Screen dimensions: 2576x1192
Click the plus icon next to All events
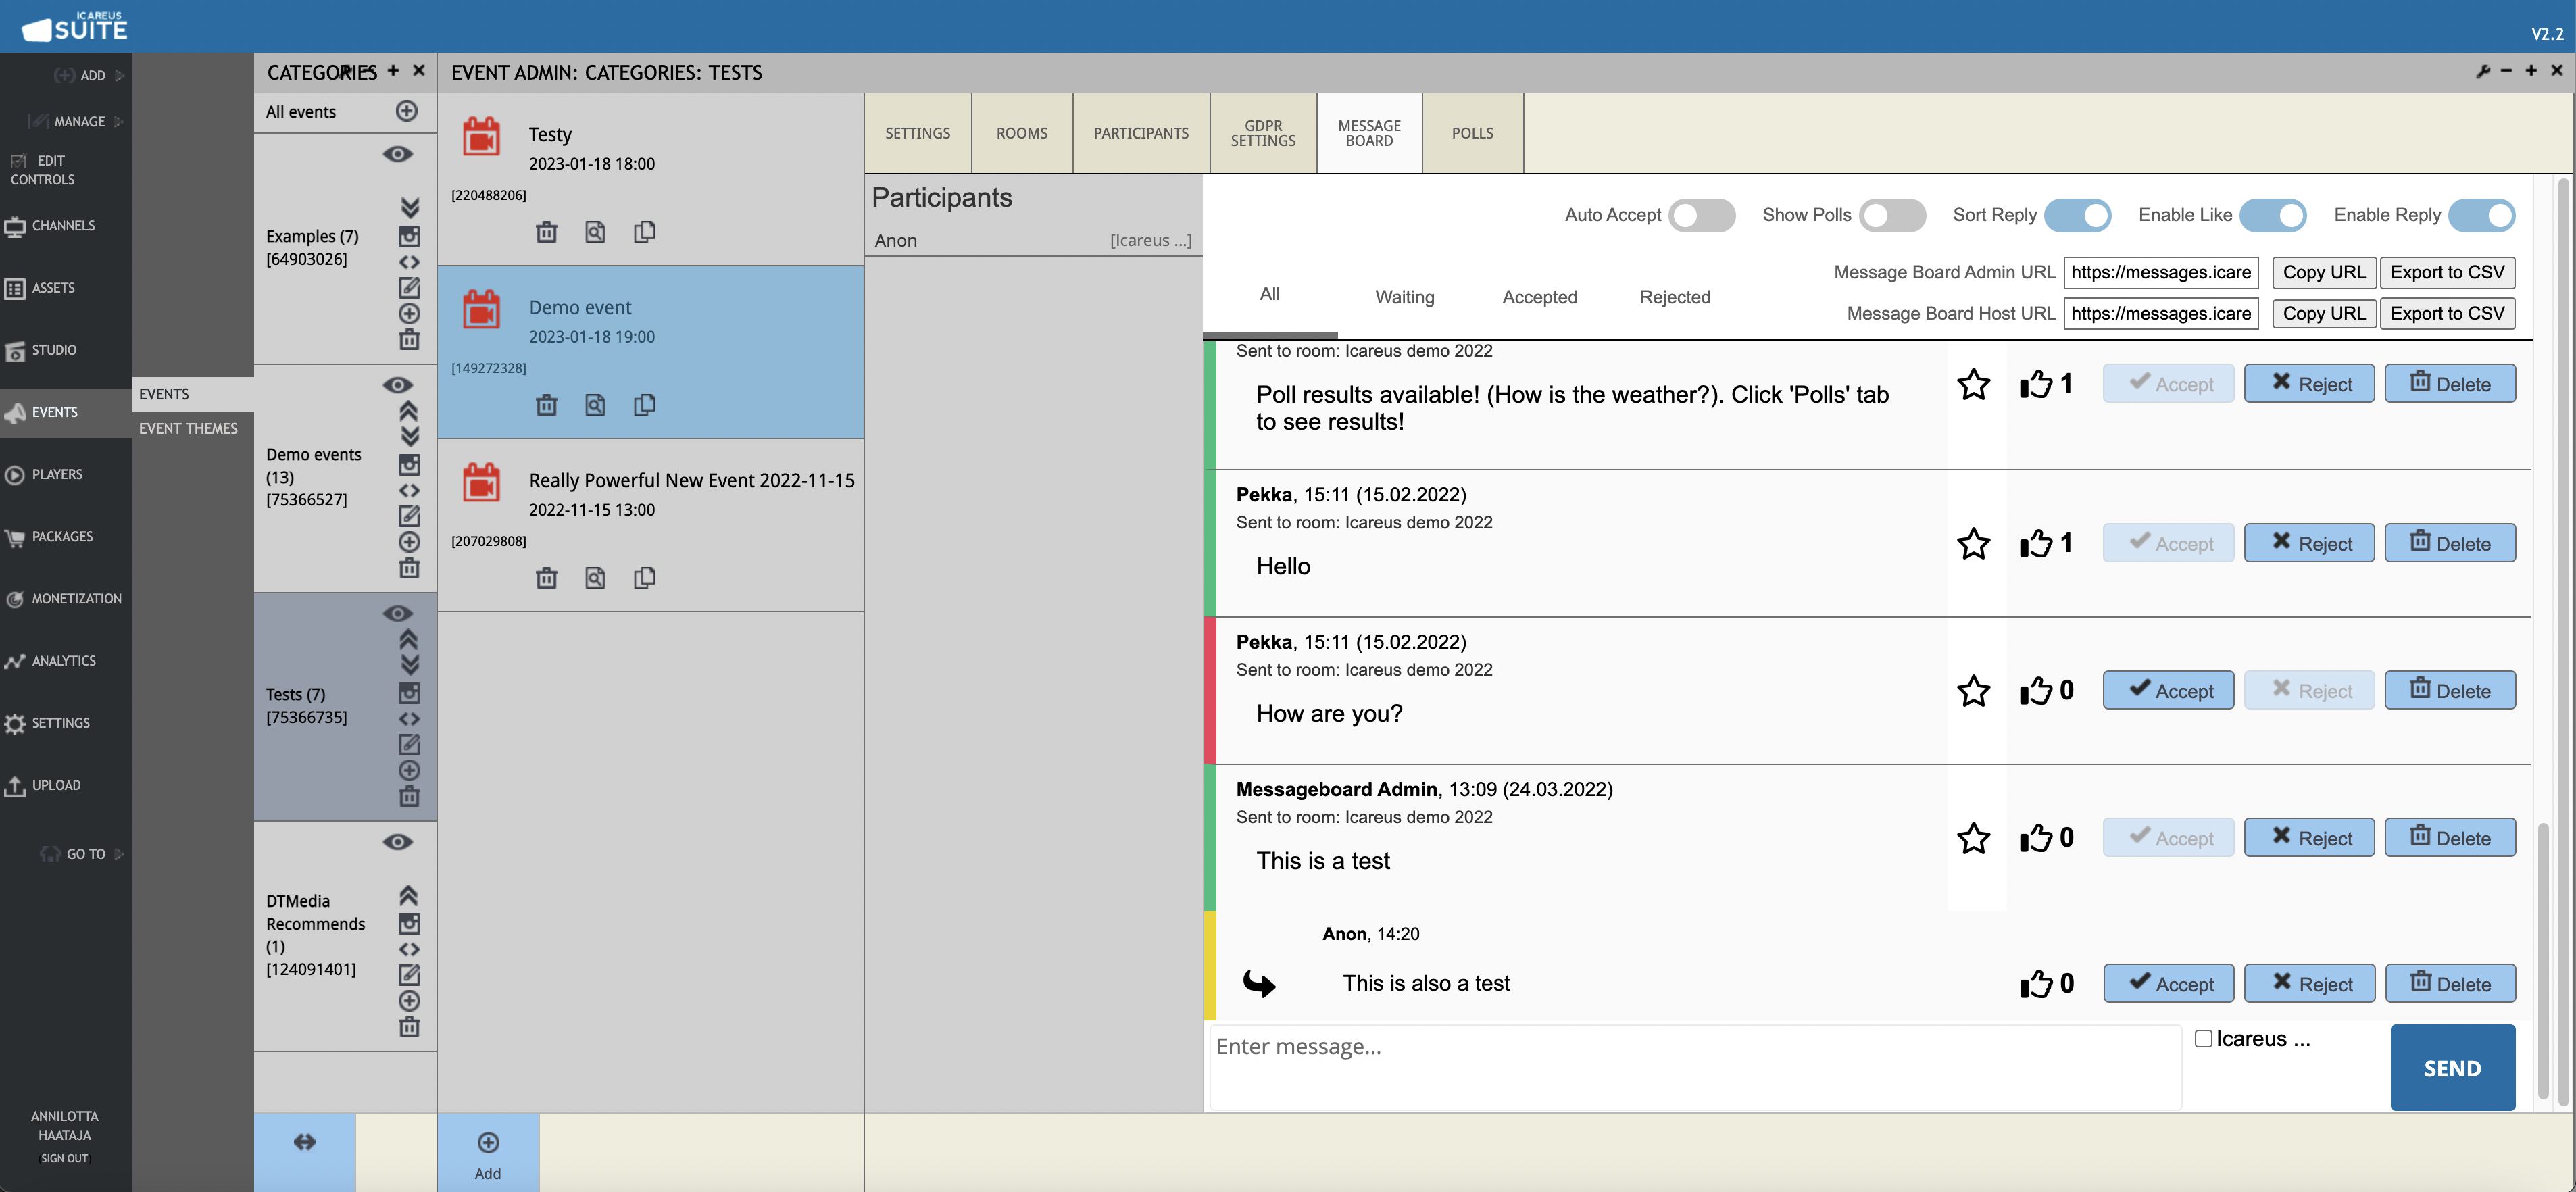406,111
